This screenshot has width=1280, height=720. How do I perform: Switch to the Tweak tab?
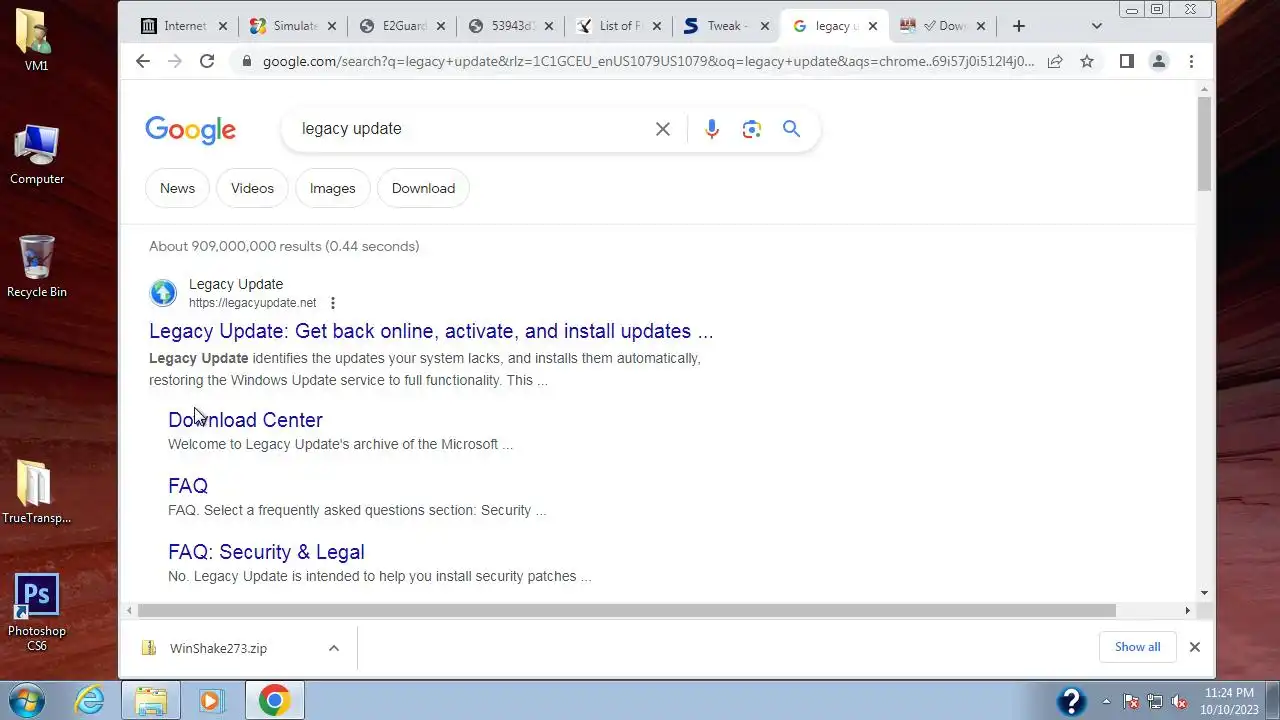pos(726,26)
